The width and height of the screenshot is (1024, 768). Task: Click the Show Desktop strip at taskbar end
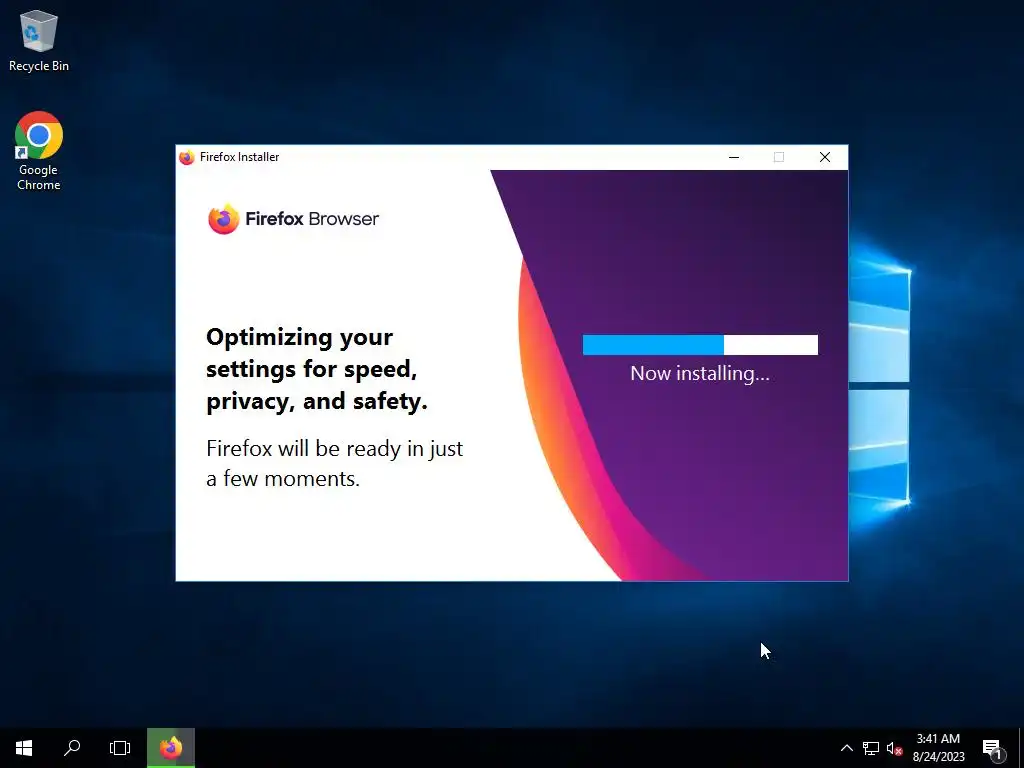1021,748
